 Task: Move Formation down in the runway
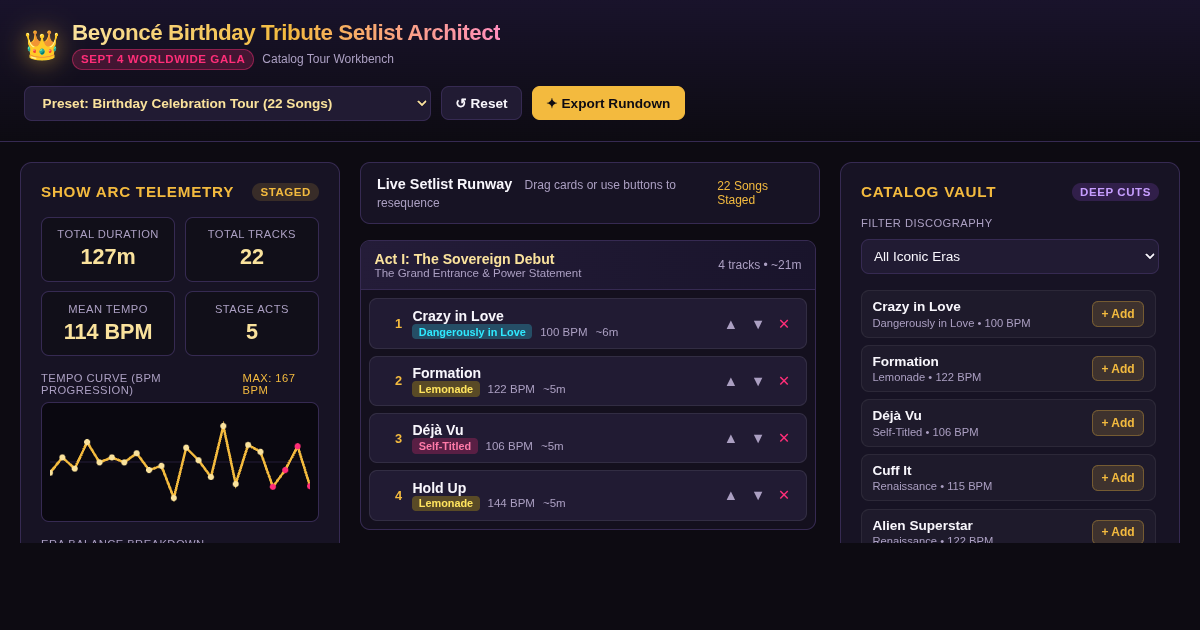[x=758, y=381]
